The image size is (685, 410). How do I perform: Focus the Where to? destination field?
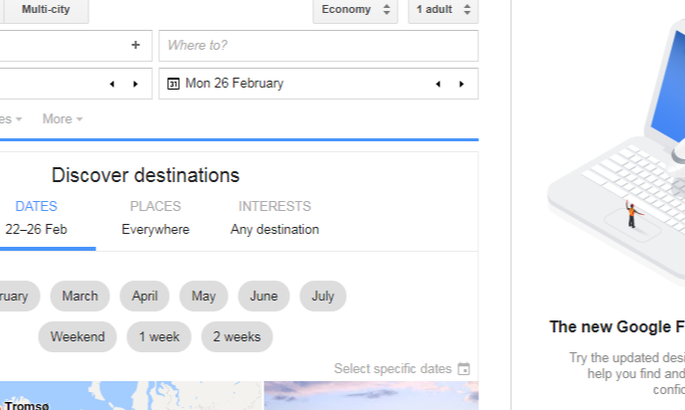(x=318, y=45)
